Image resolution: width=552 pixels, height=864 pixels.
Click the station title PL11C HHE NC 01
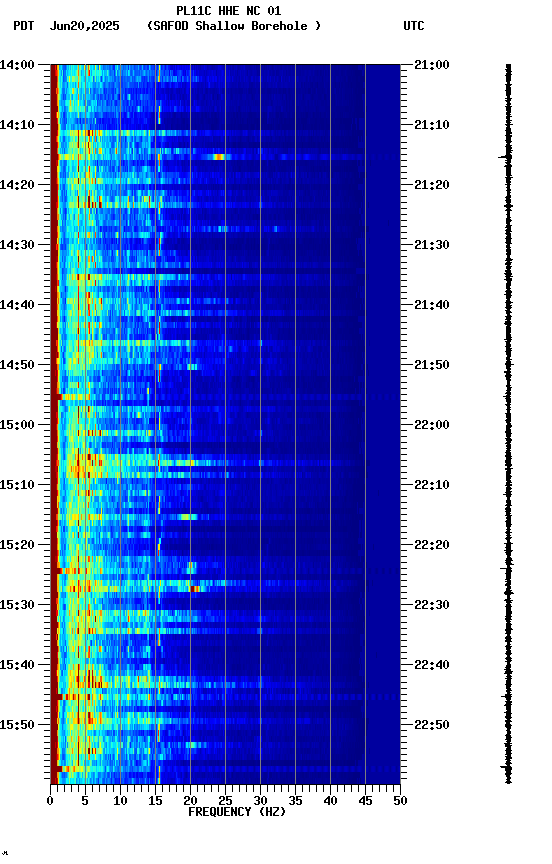pos(228,10)
